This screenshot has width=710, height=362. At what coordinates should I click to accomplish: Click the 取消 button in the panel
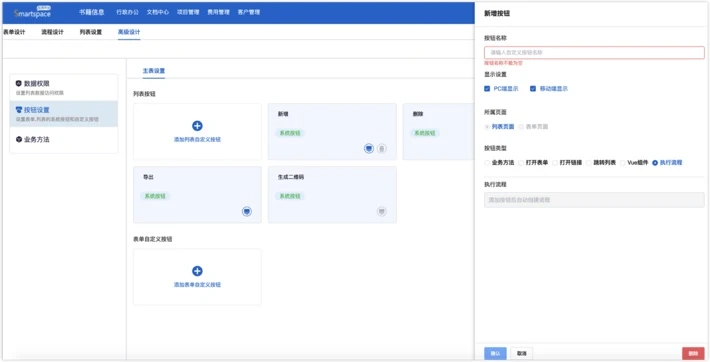[x=522, y=353]
